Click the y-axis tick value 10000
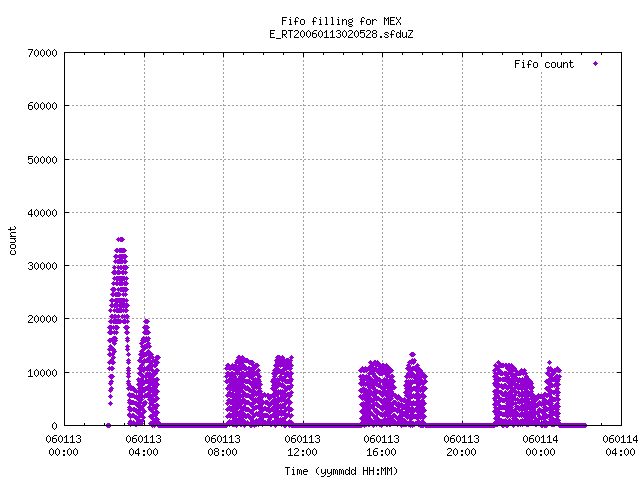This screenshot has width=640, height=480. (x=42, y=373)
